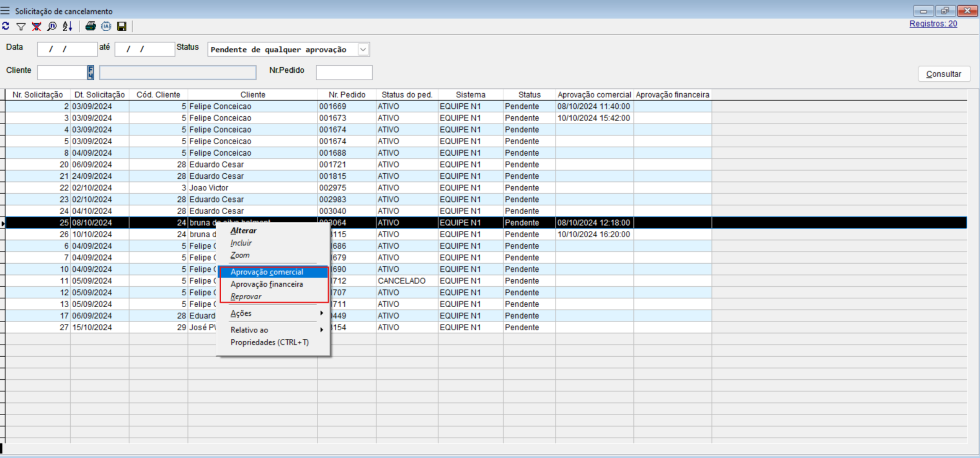This screenshot has height=458, width=980.
Task: Click the printer icon in toolbar
Action: 91,26
